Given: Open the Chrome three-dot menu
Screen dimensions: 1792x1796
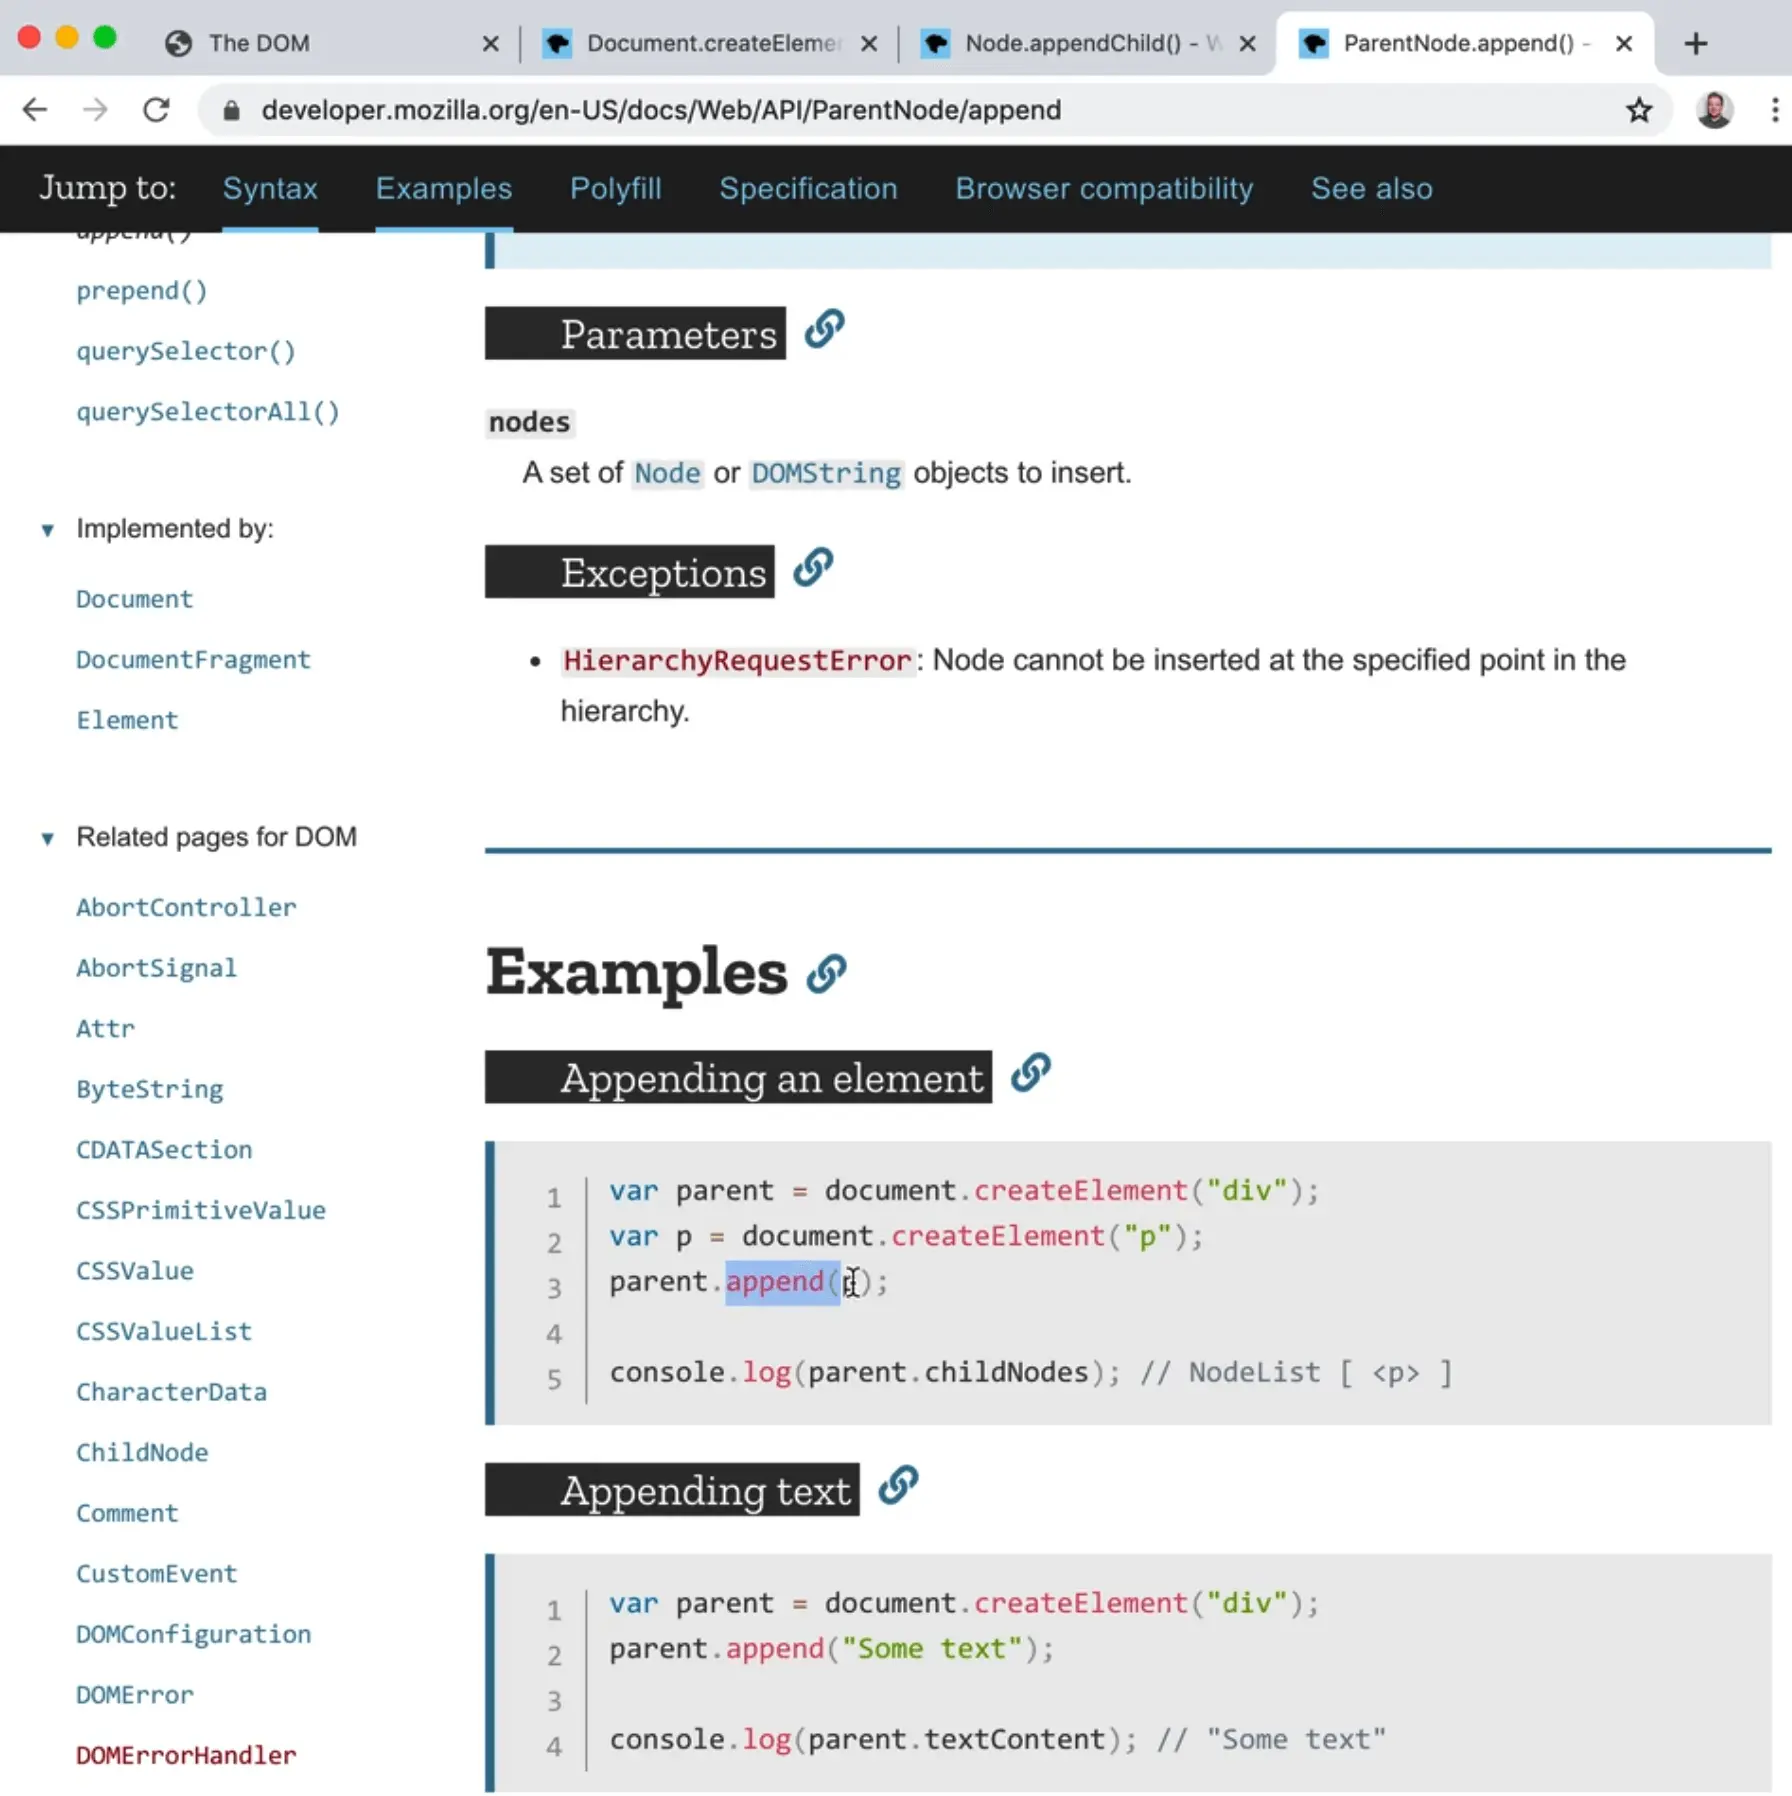Looking at the screenshot, I should (x=1776, y=110).
